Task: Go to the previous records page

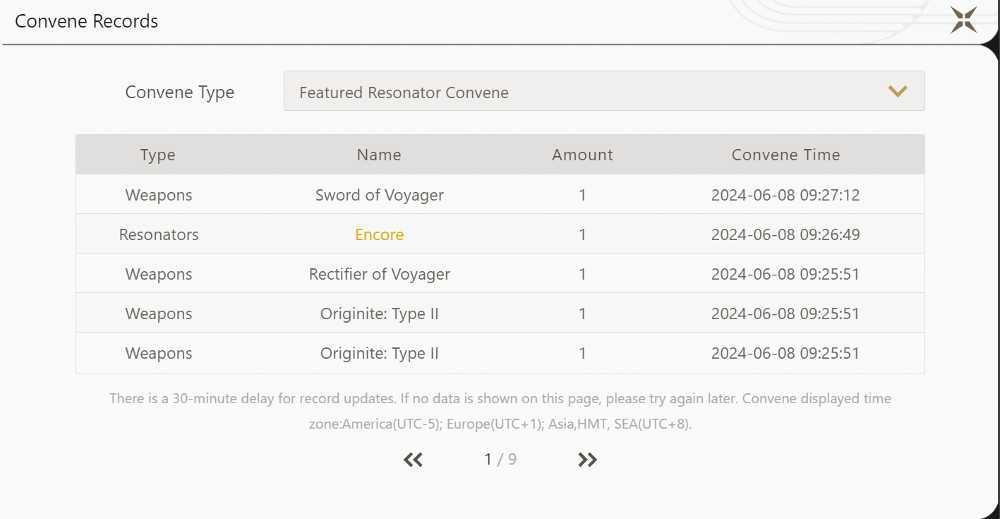Action: (x=413, y=460)
